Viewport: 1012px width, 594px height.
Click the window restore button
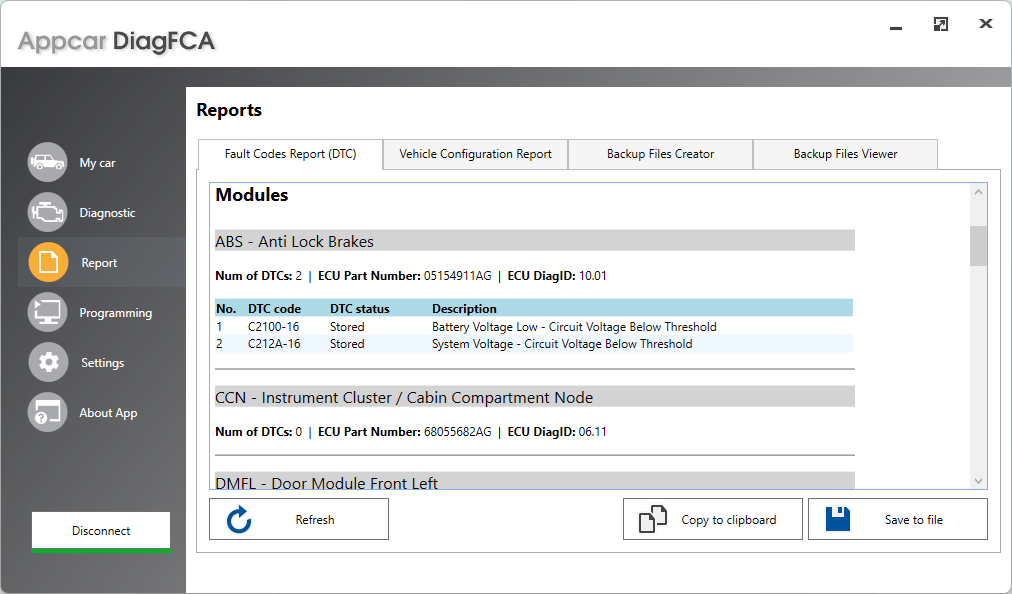[940, 23]
